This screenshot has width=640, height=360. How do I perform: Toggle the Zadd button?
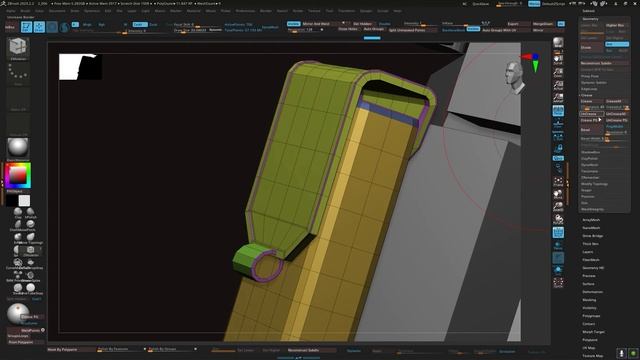point(140,24)
